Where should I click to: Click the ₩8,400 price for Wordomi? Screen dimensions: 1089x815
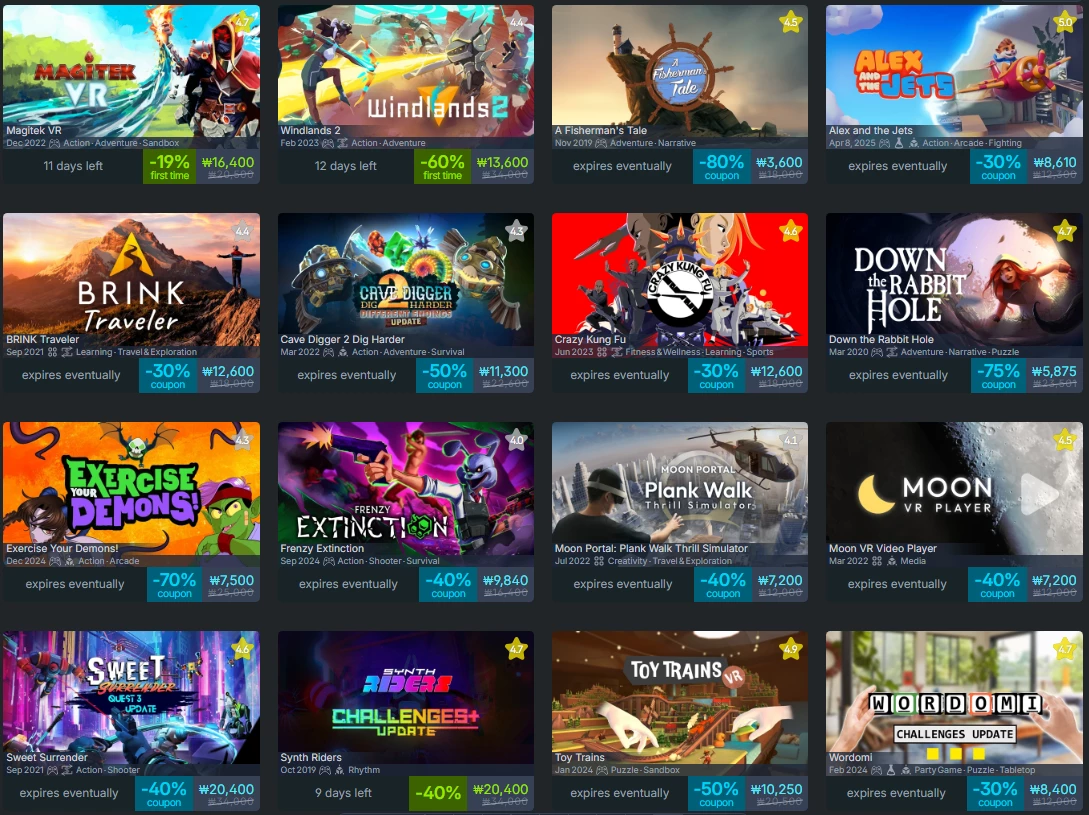[x=1053, y=789]
